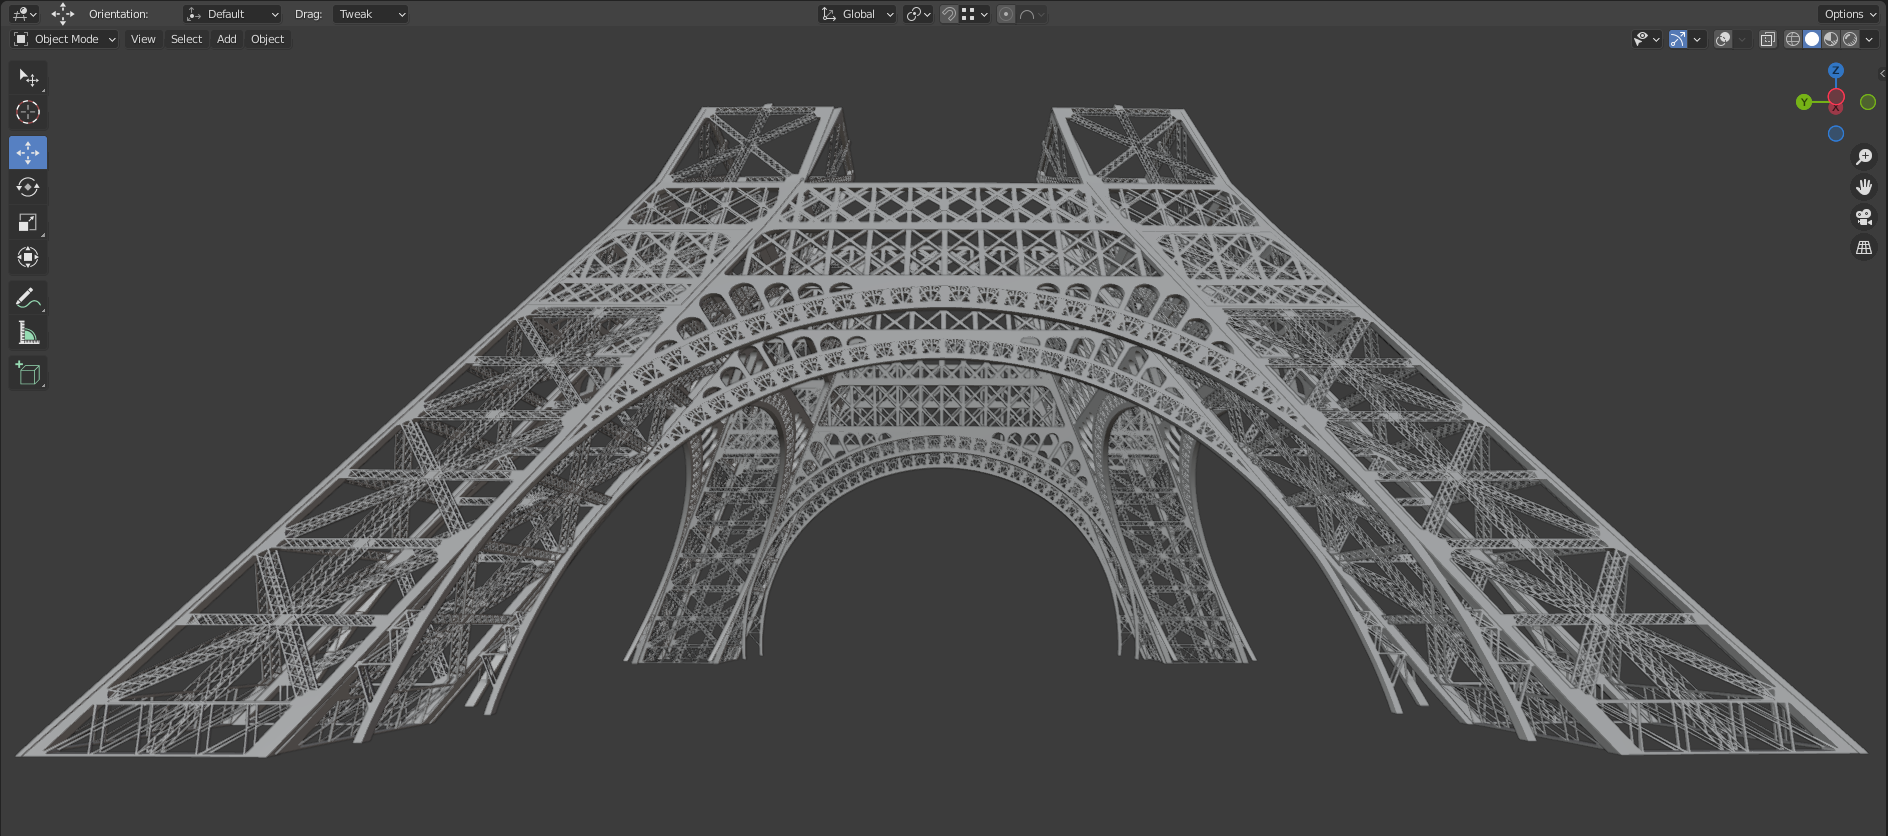Select the Annotate pencil tool
Screen dimensions: 1888x836
[28, 298]
